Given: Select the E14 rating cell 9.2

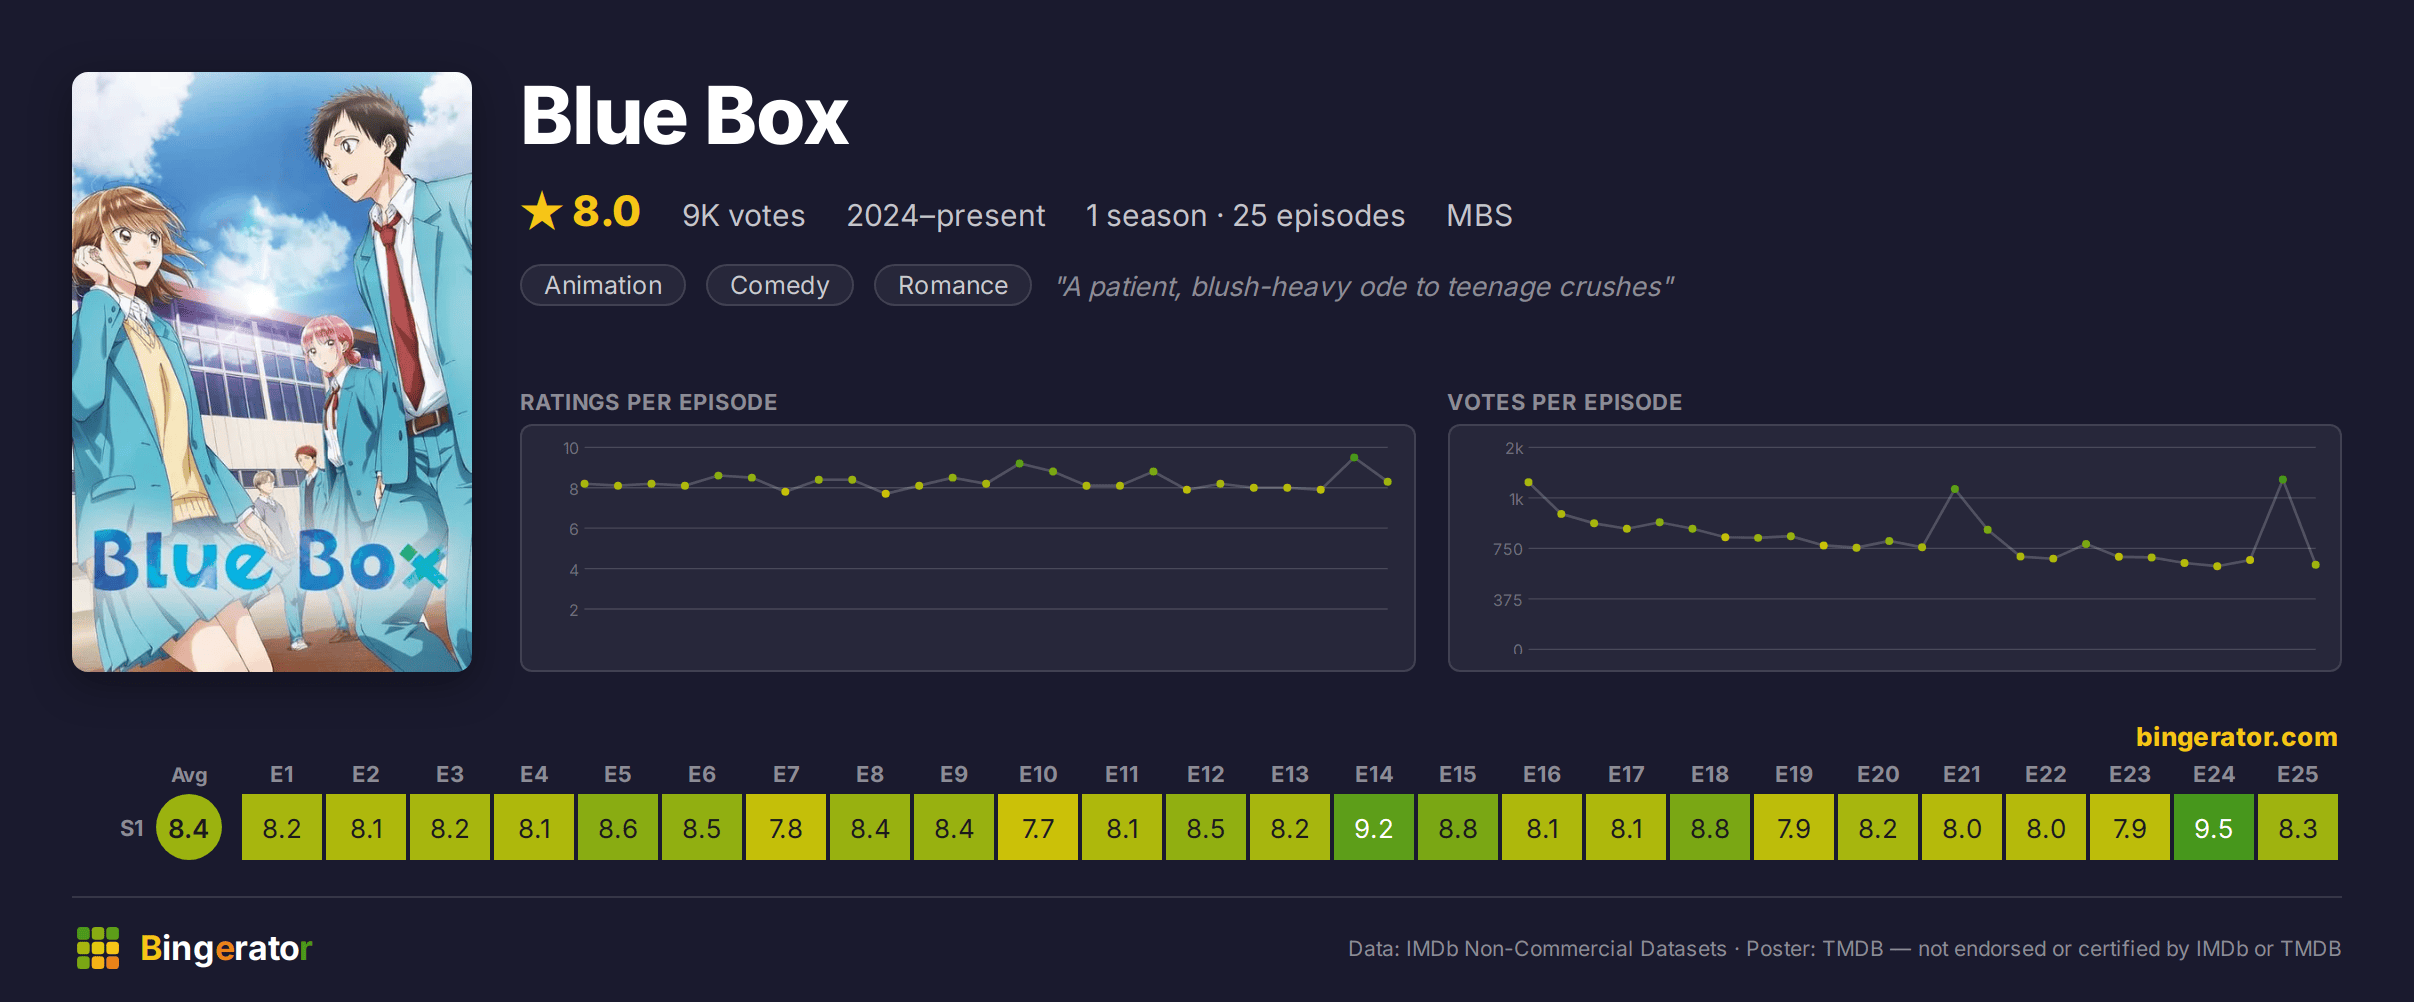Looking at the screenshot, I should (x=1374, y=827).
